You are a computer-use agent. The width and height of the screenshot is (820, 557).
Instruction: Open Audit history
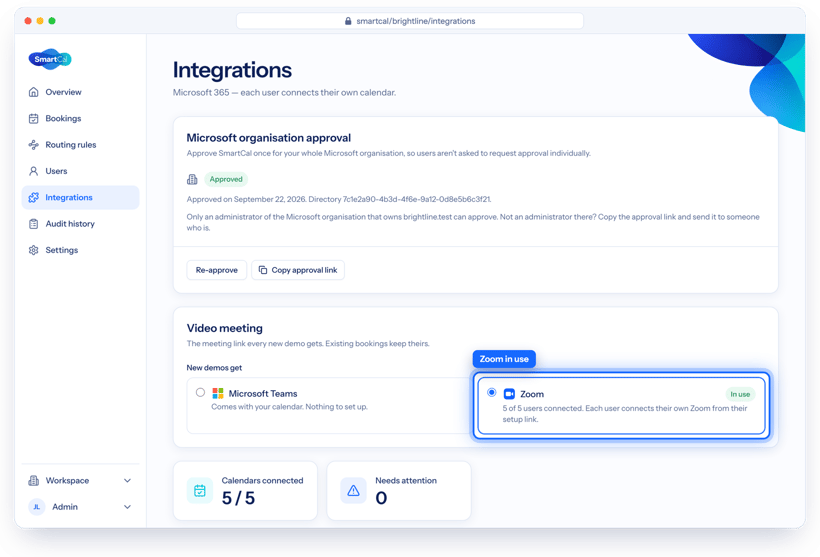[x=81, y=224]
